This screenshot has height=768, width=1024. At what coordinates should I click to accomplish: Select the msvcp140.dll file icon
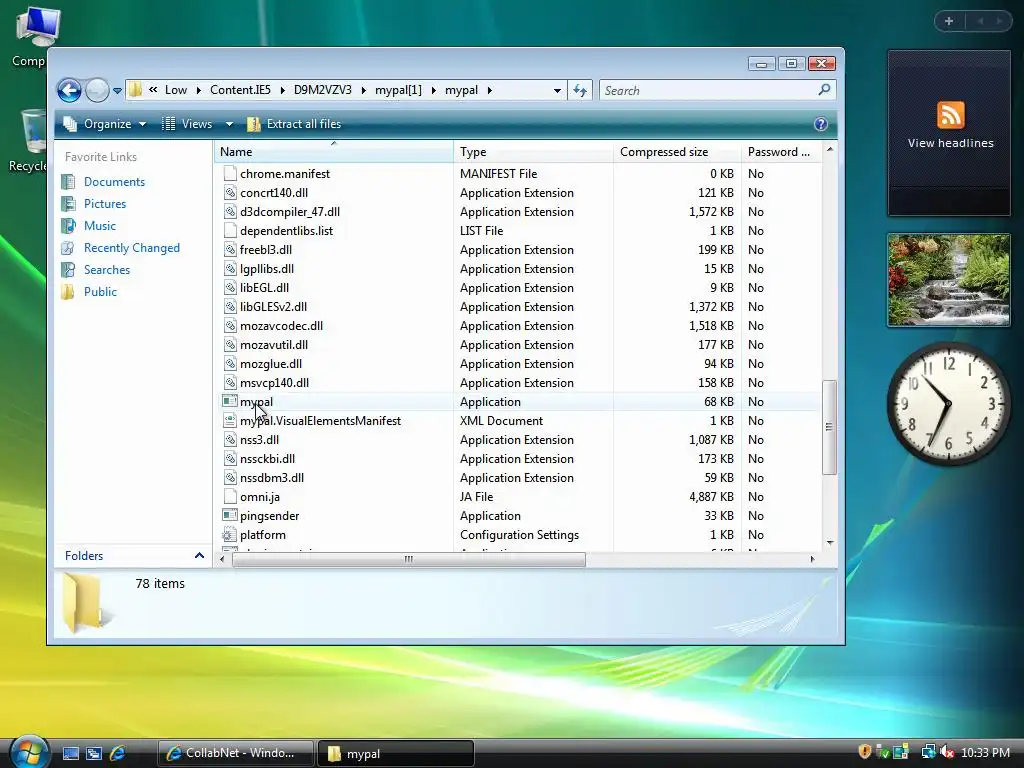tap(229, 383)
